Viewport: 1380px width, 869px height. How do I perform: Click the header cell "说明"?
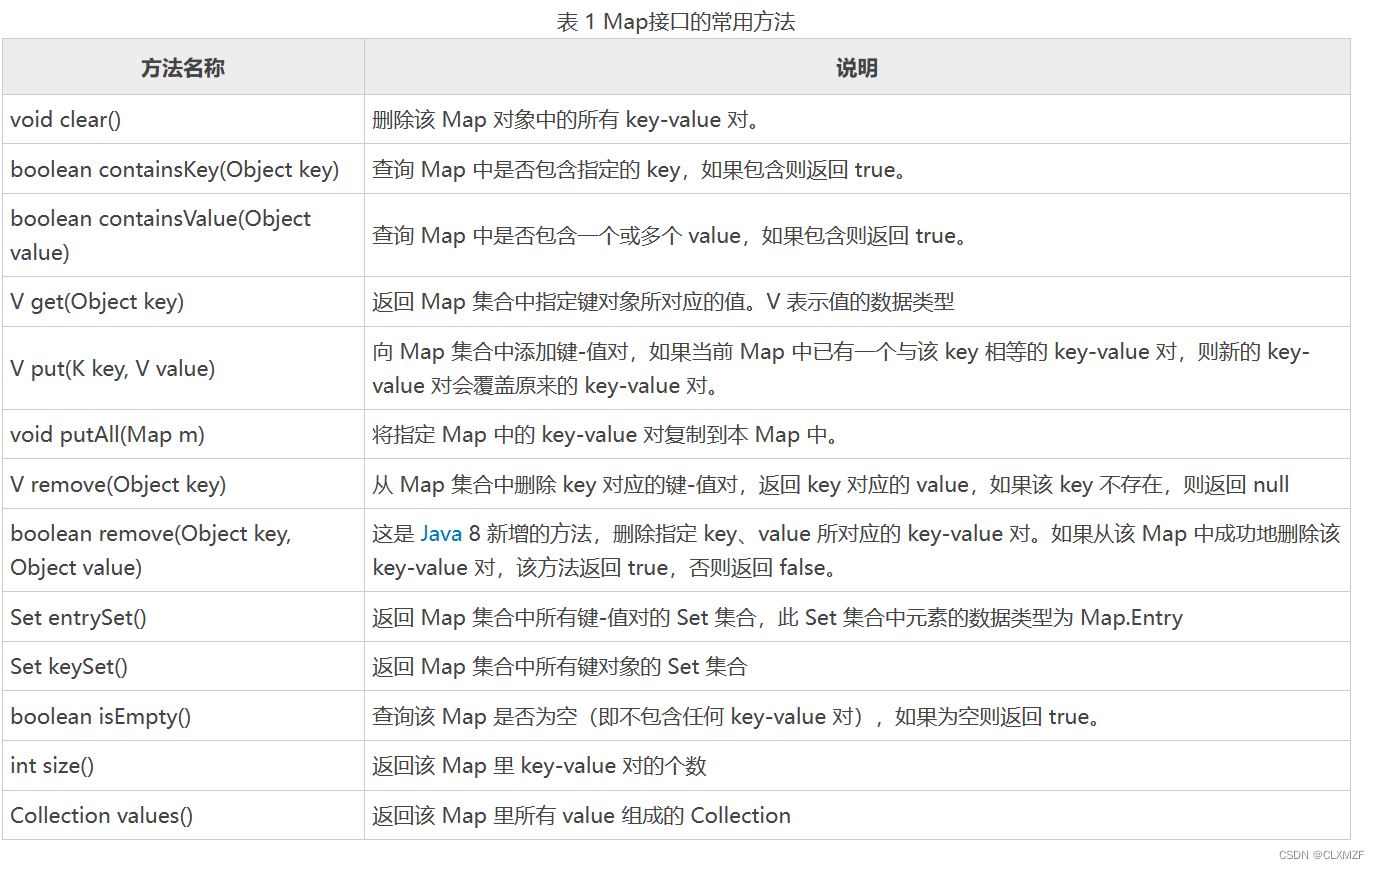coord(857,67)
